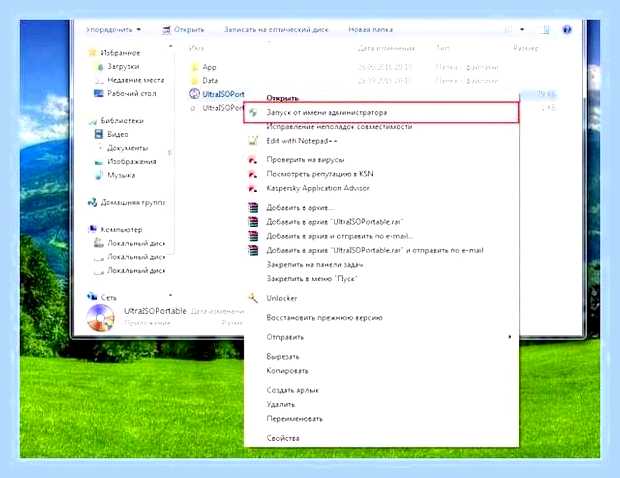The width and height of the screenshot is (620, 478).
Task: Click WinRAR icon beside Добавить в архив...
Action: (x=253, y=208)
